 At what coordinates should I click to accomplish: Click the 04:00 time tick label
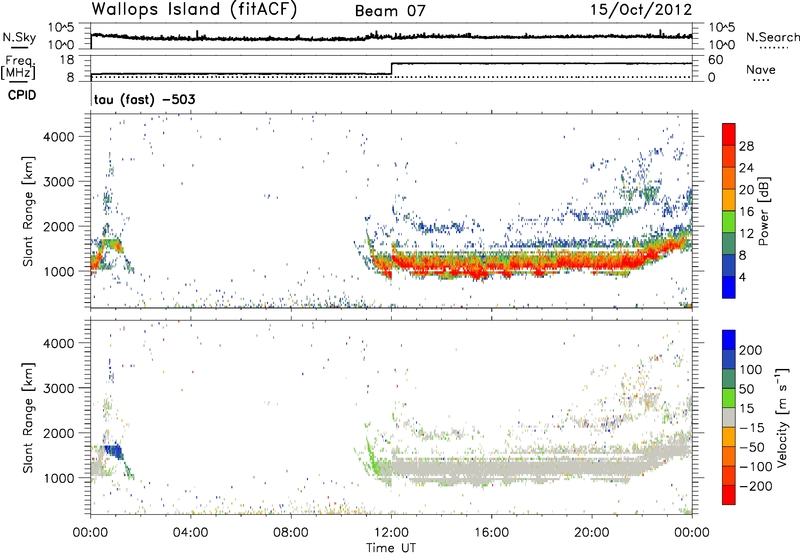tap(190, 533)
